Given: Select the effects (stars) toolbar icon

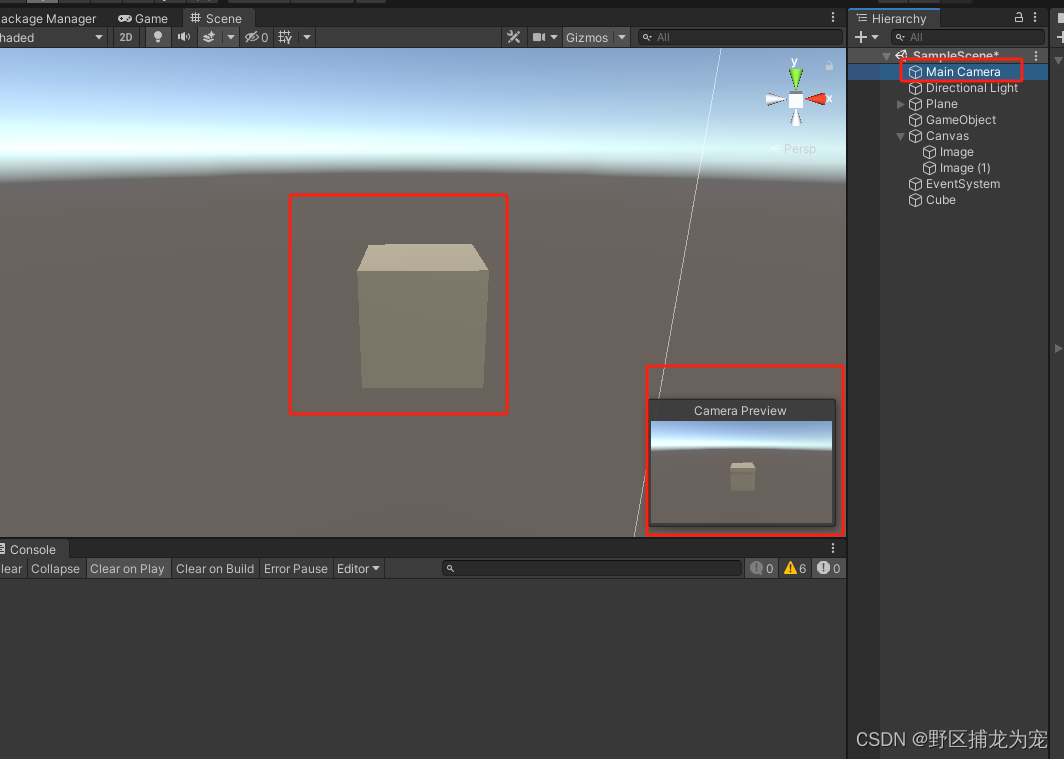Looking at the screenshot, I should click(x=208, y=37).
